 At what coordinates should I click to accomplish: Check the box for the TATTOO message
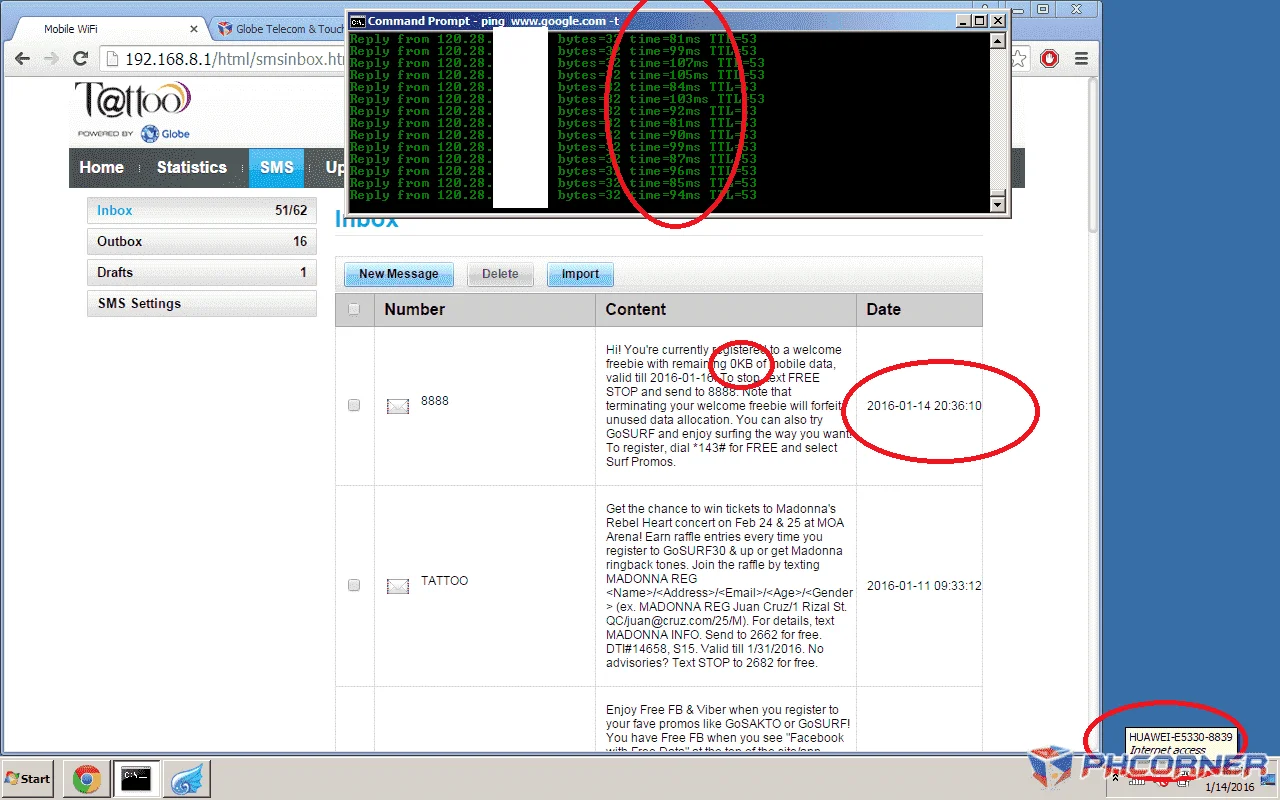click(354, 585)
